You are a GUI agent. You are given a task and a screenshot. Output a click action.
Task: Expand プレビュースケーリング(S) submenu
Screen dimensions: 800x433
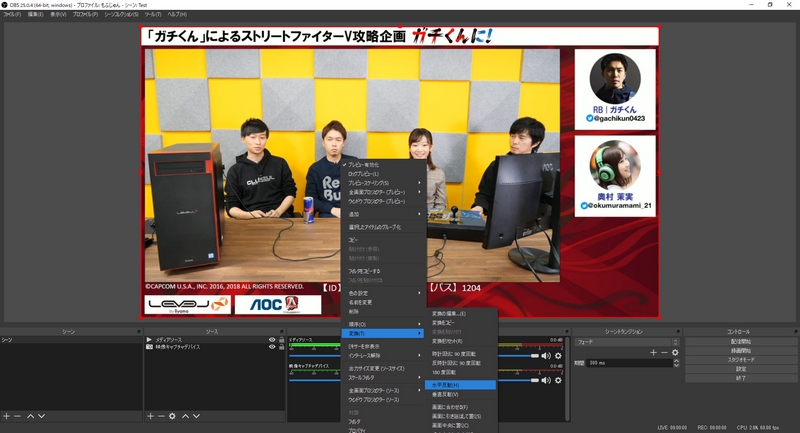click(384, 183)
